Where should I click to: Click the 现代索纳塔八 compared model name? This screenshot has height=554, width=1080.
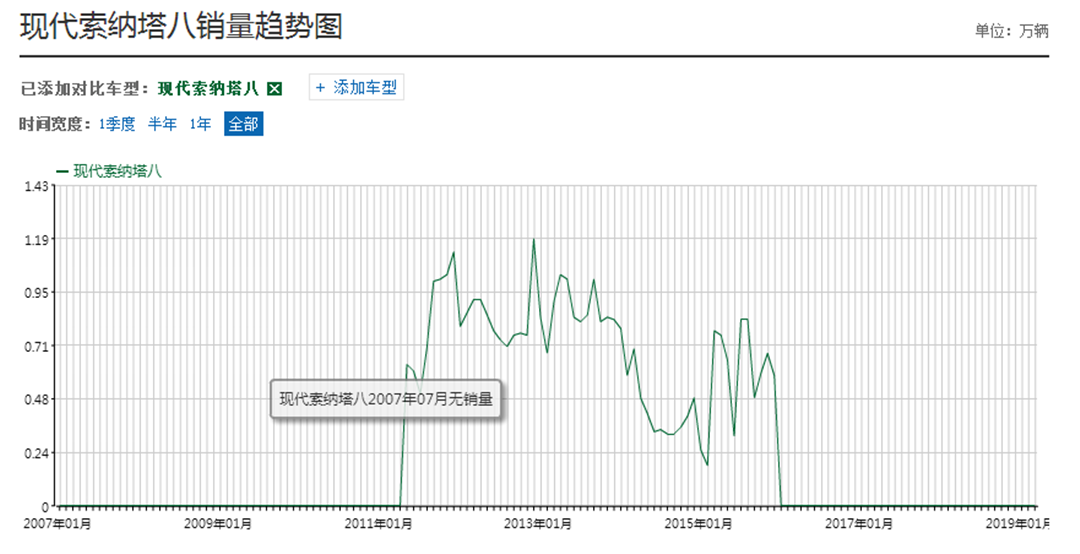(208, 89)
